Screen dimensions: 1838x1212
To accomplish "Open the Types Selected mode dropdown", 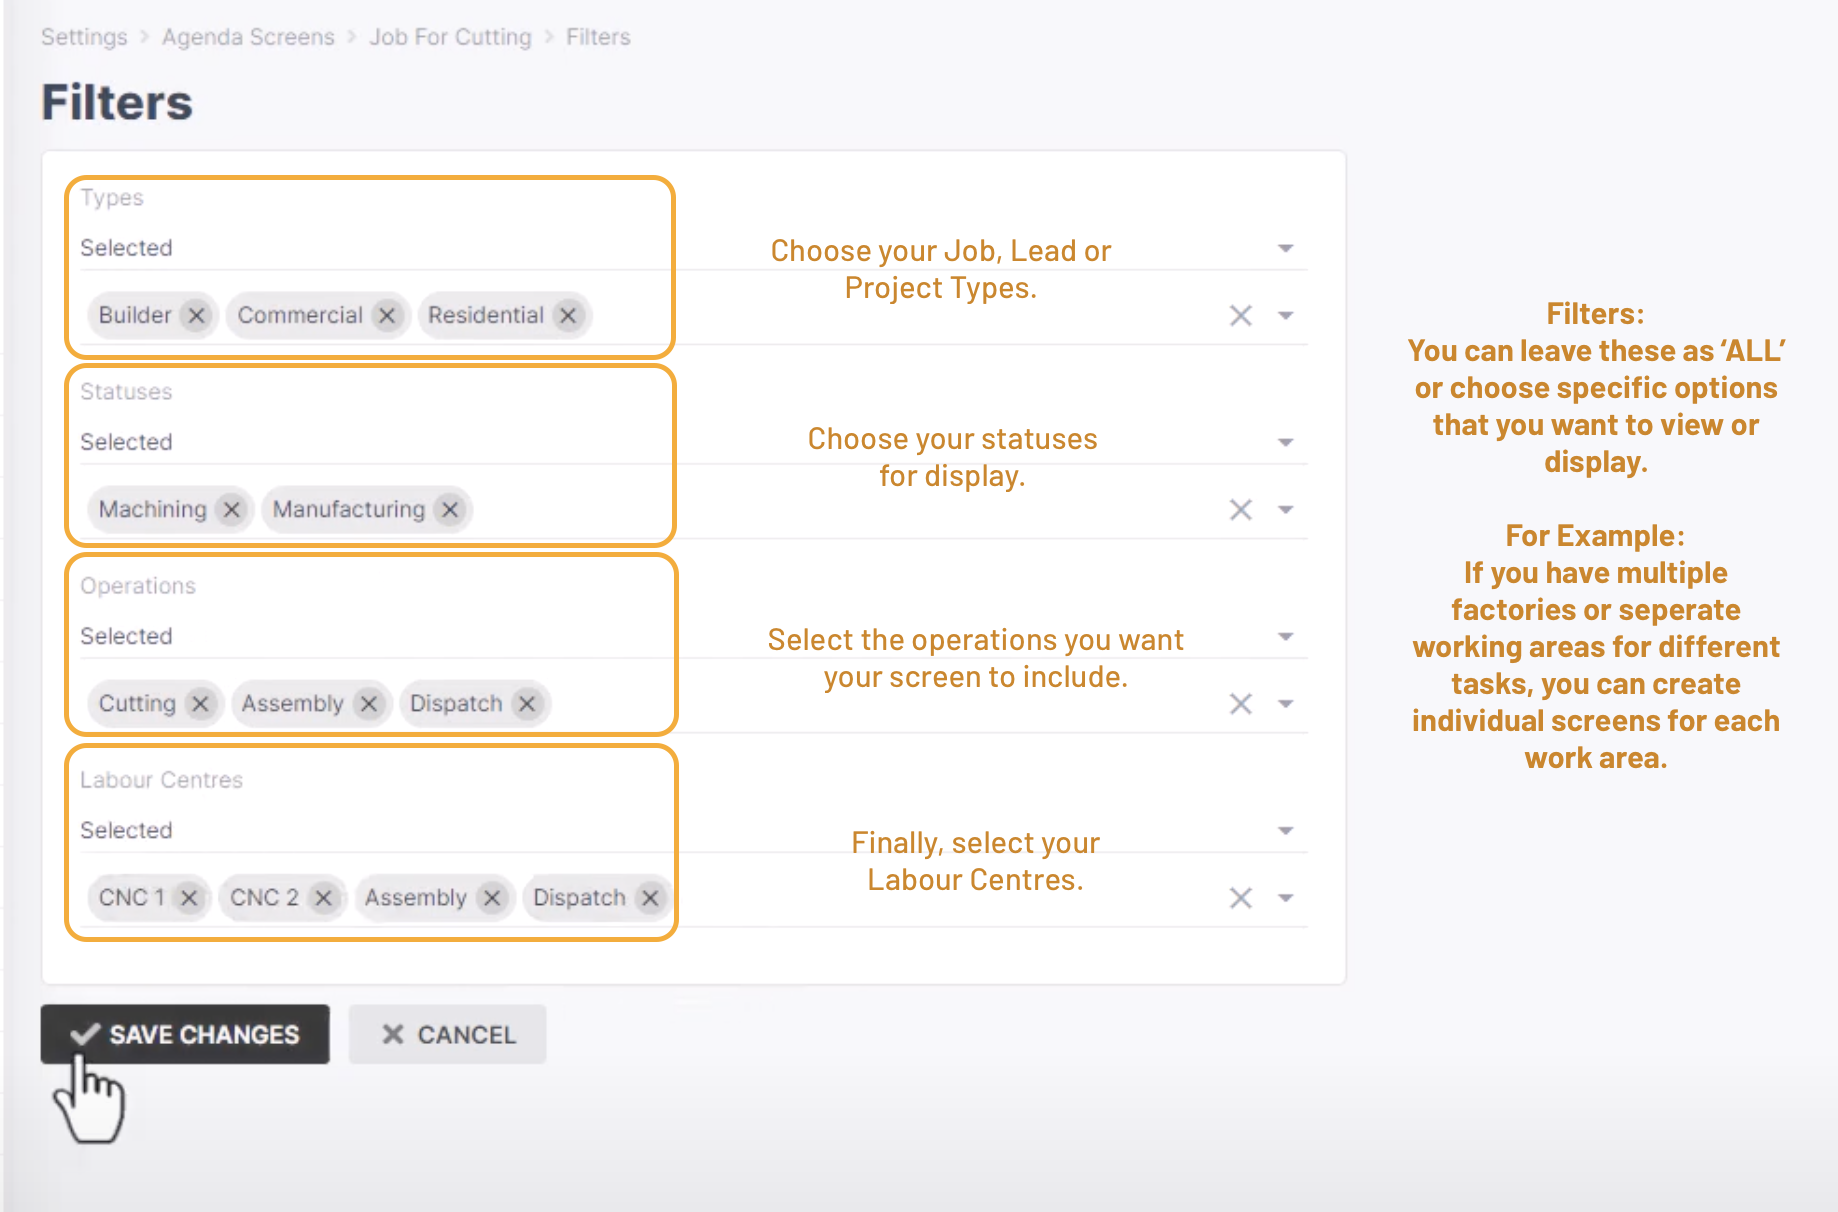I will (1286, 248).
